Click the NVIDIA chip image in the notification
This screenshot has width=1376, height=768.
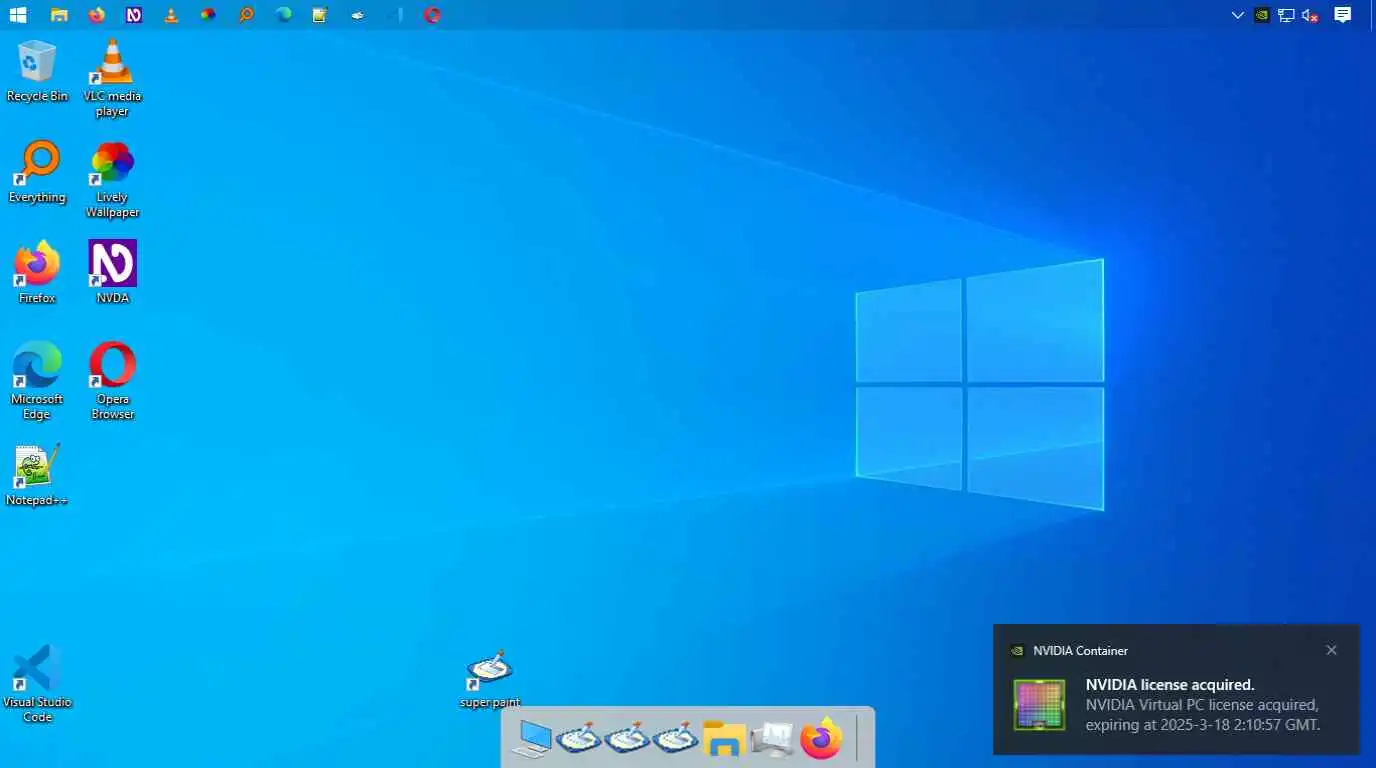(x=1039, y=704)
